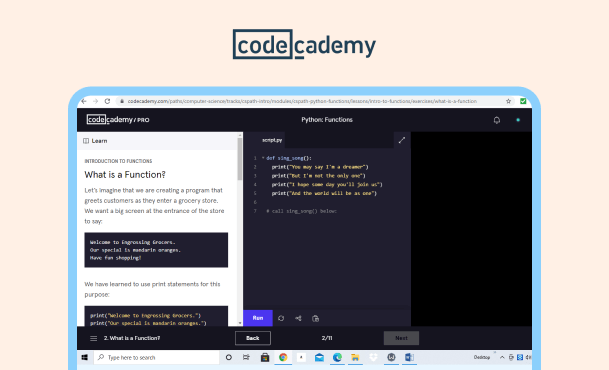Open the Windows Start menu
Viewport: 609px width, 370px height.
[85, 357]
